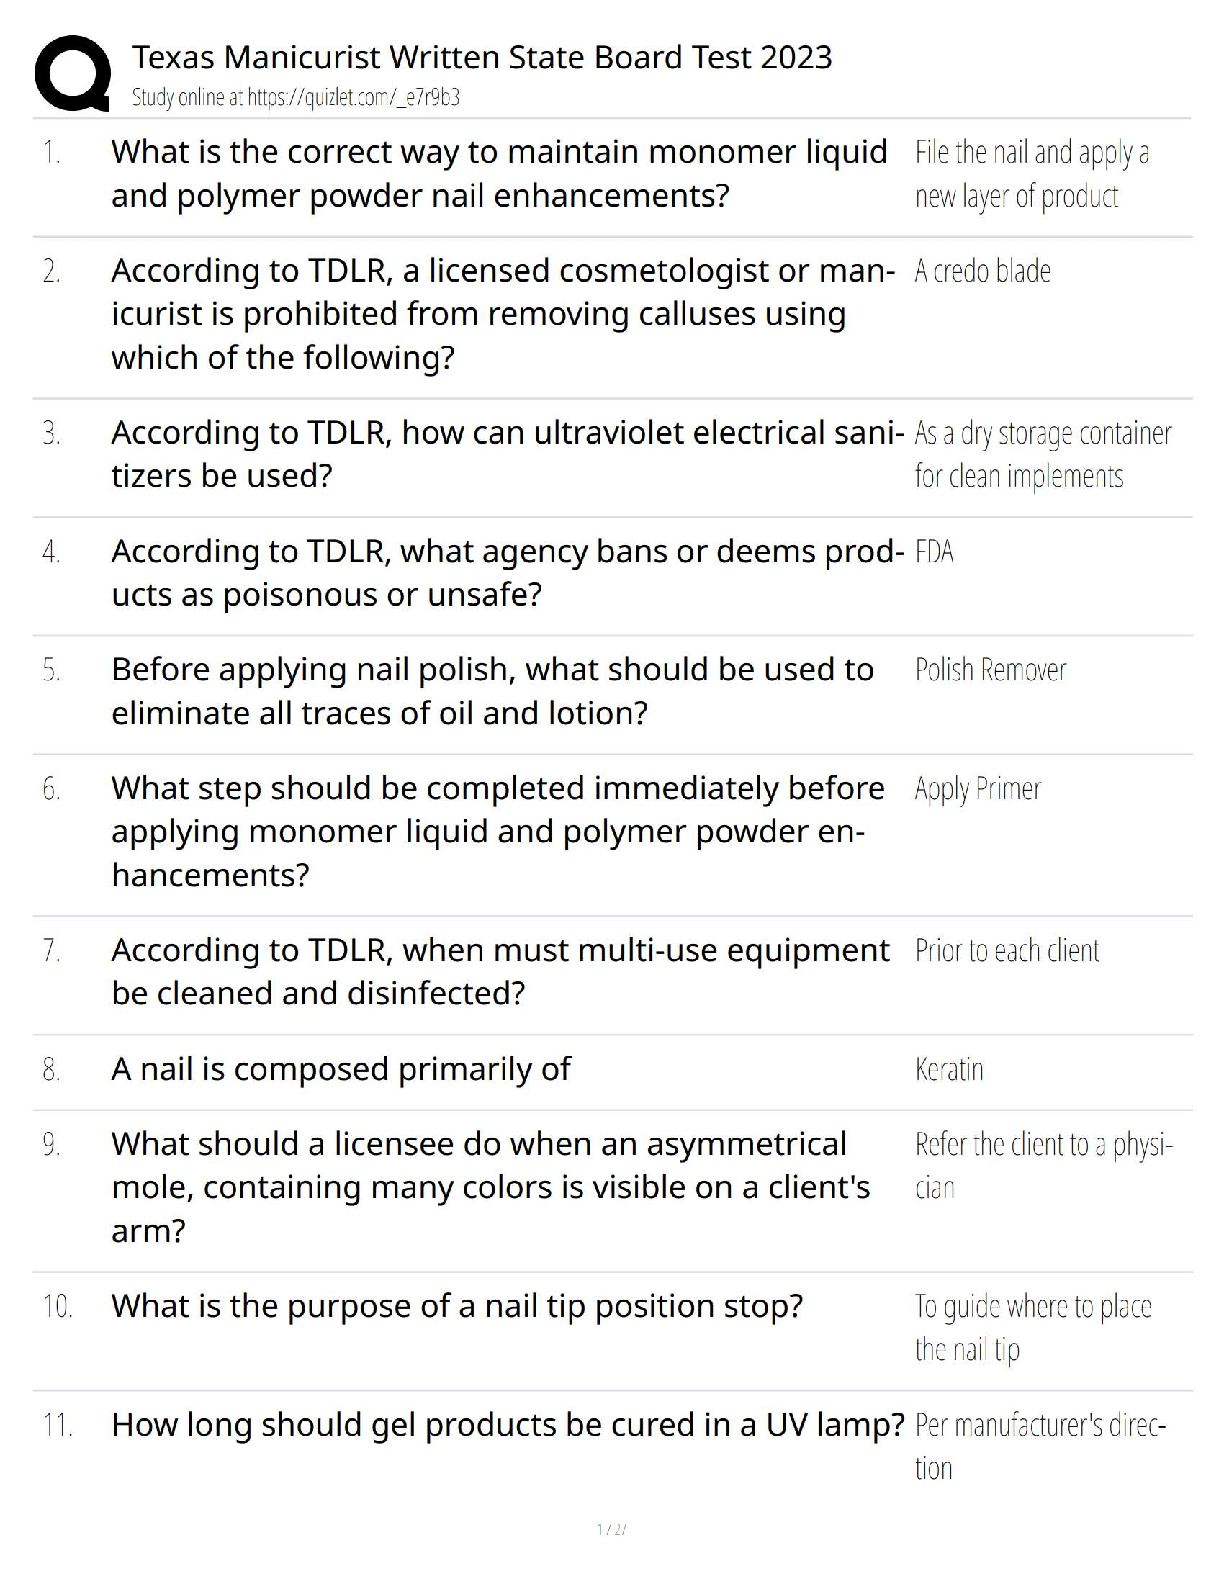Image resolution: width=1224 pixels, height=1584 pixels.
Task: Select the "Prior to each client" answer
Action: coord(1006,951)
